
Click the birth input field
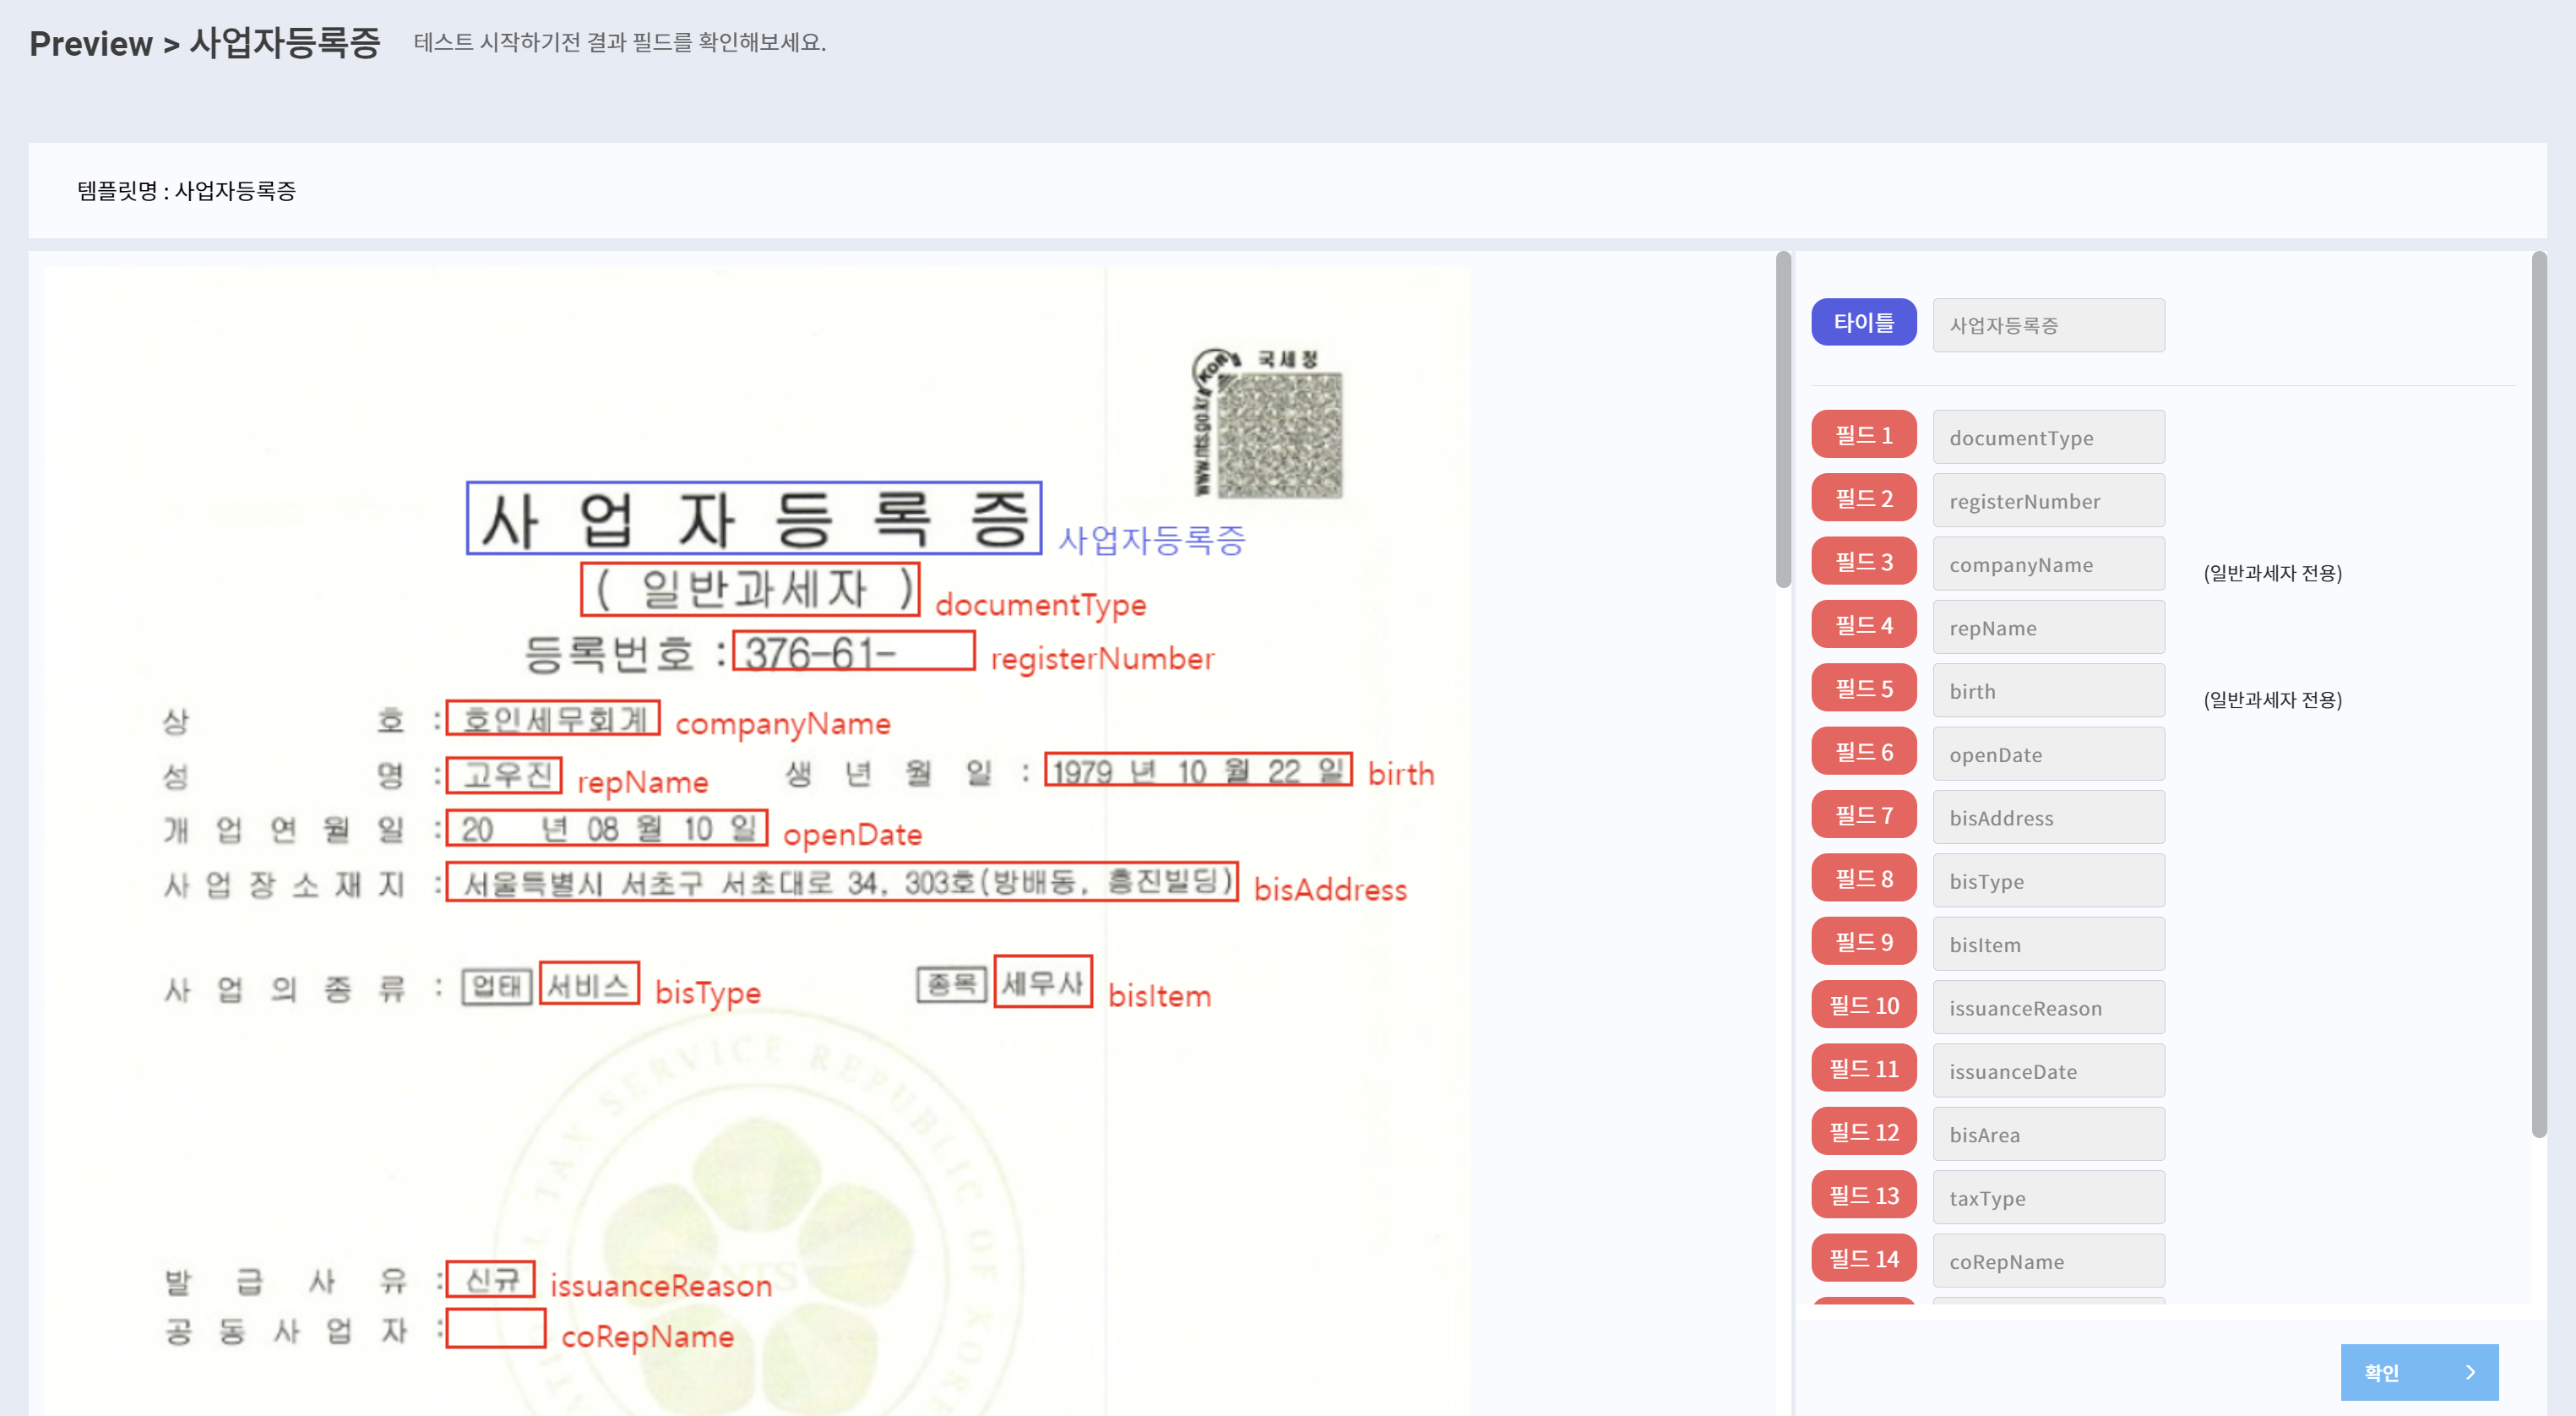tap(2048, 691)
